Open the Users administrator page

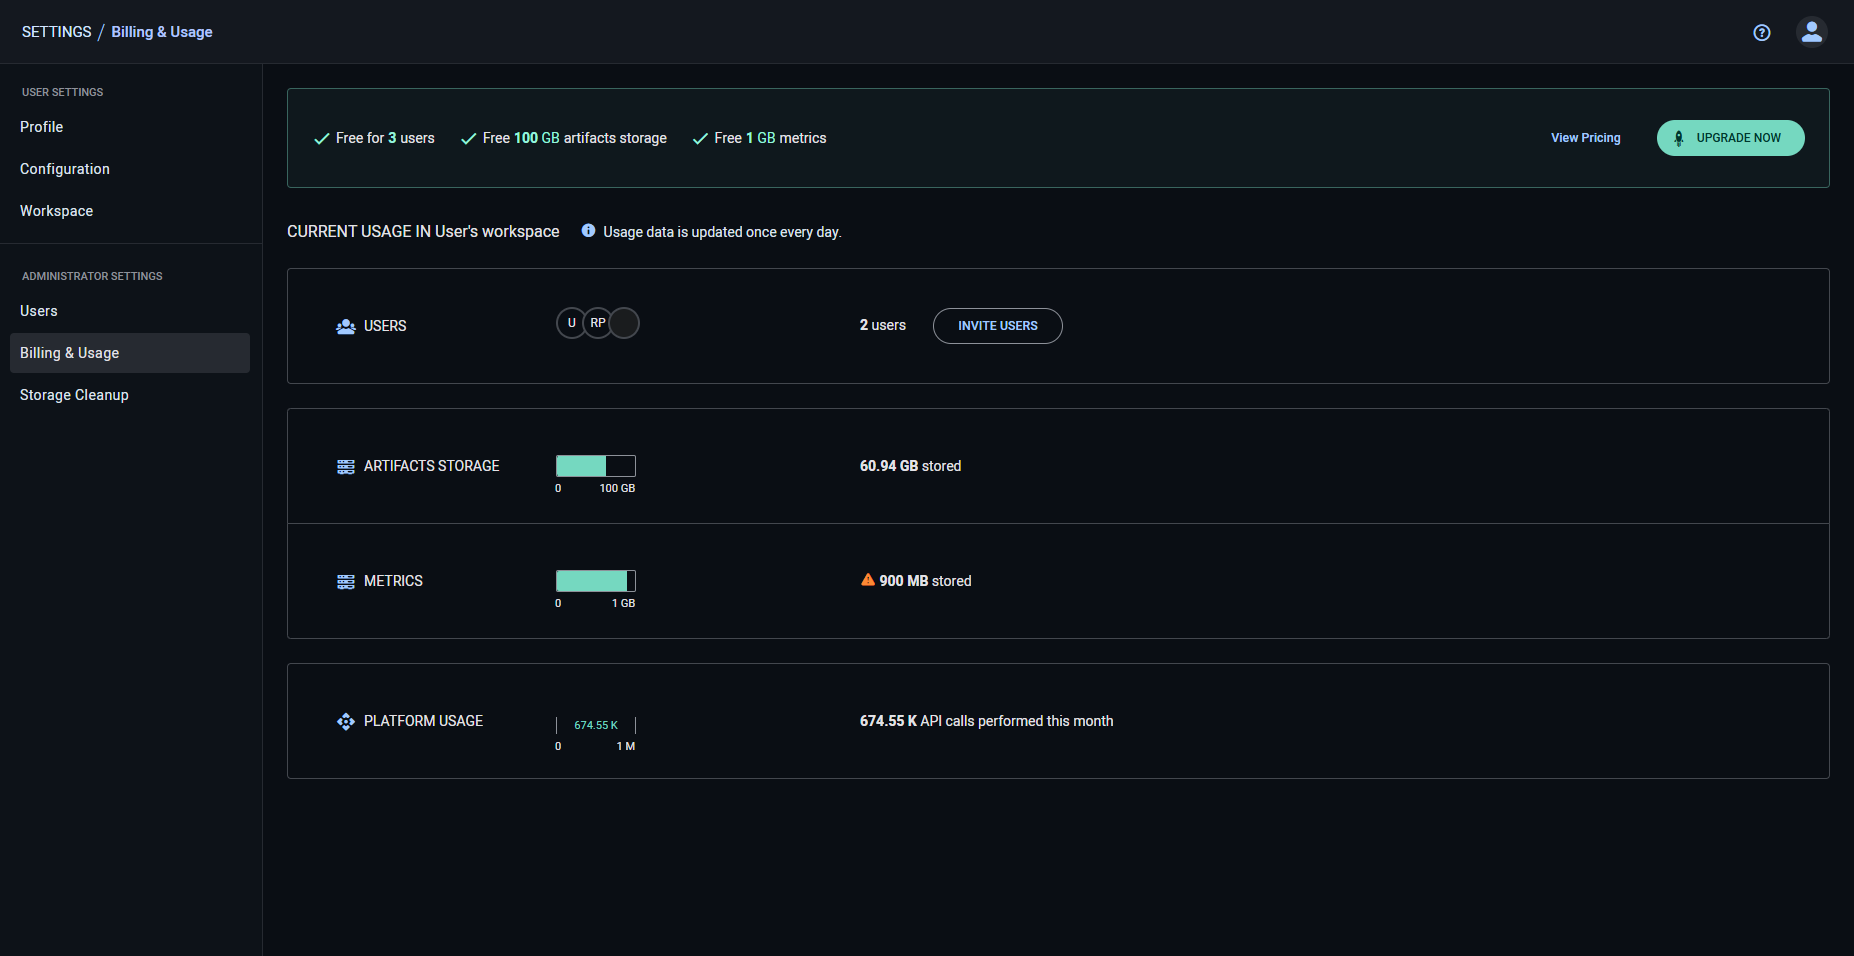pyautogui.click(x=39, y=311)
